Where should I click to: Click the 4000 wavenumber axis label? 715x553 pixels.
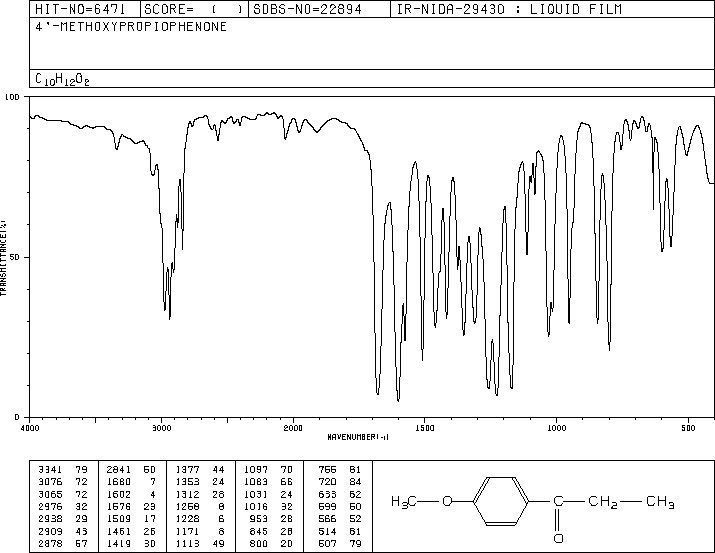30,428
